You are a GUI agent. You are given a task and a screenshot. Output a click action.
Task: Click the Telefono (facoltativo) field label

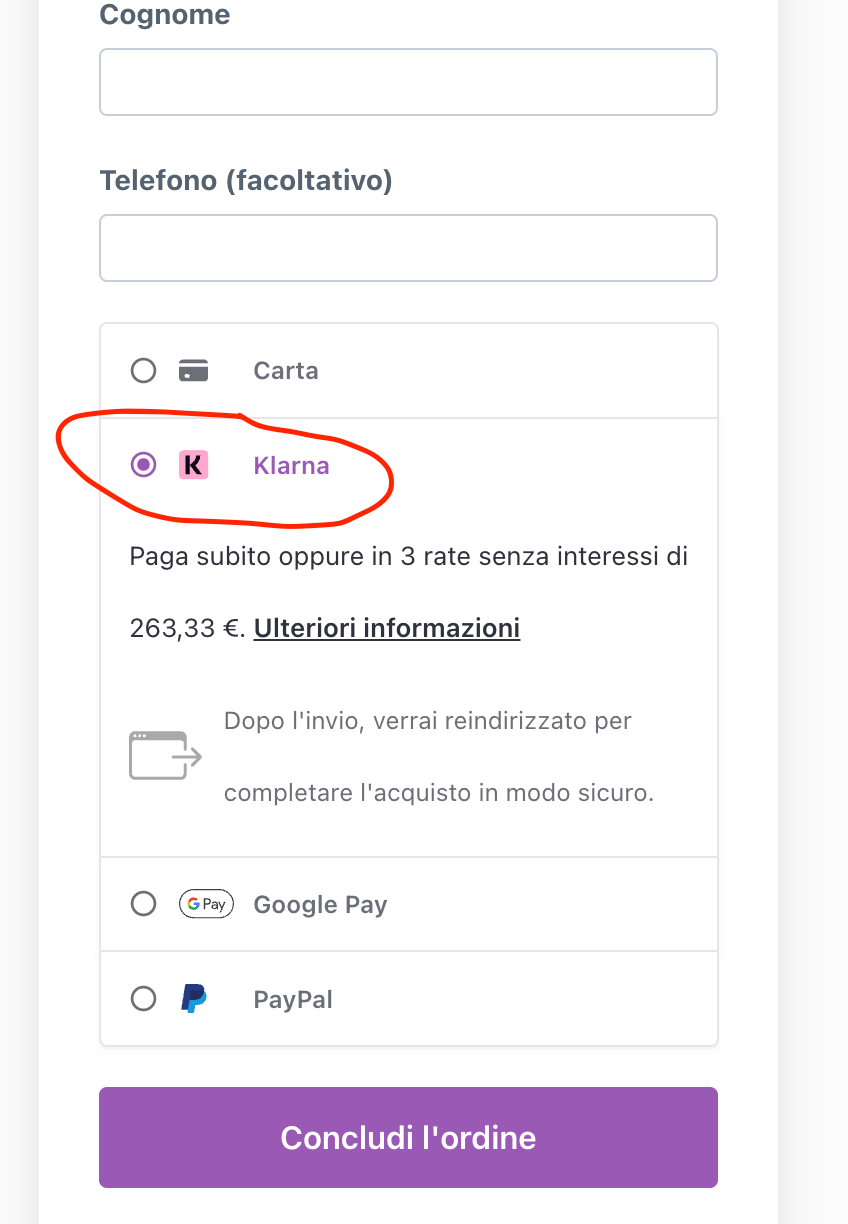(x=246, y=181)
